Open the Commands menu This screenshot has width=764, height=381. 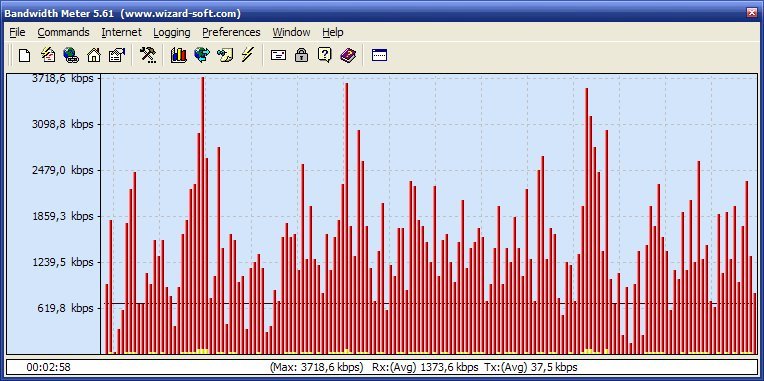(63, 32)
